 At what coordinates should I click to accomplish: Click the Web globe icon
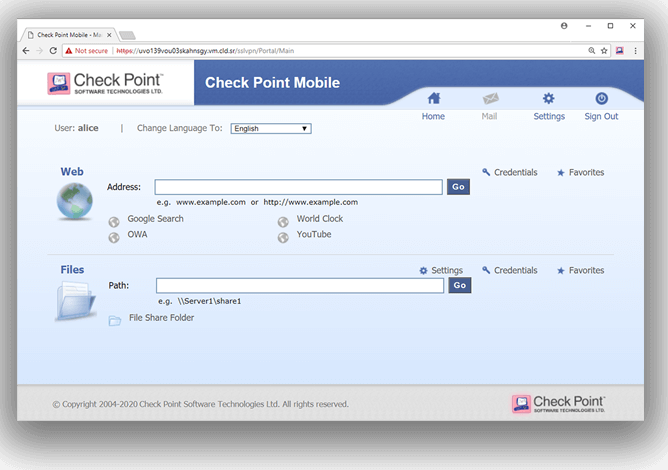[74, 201]
